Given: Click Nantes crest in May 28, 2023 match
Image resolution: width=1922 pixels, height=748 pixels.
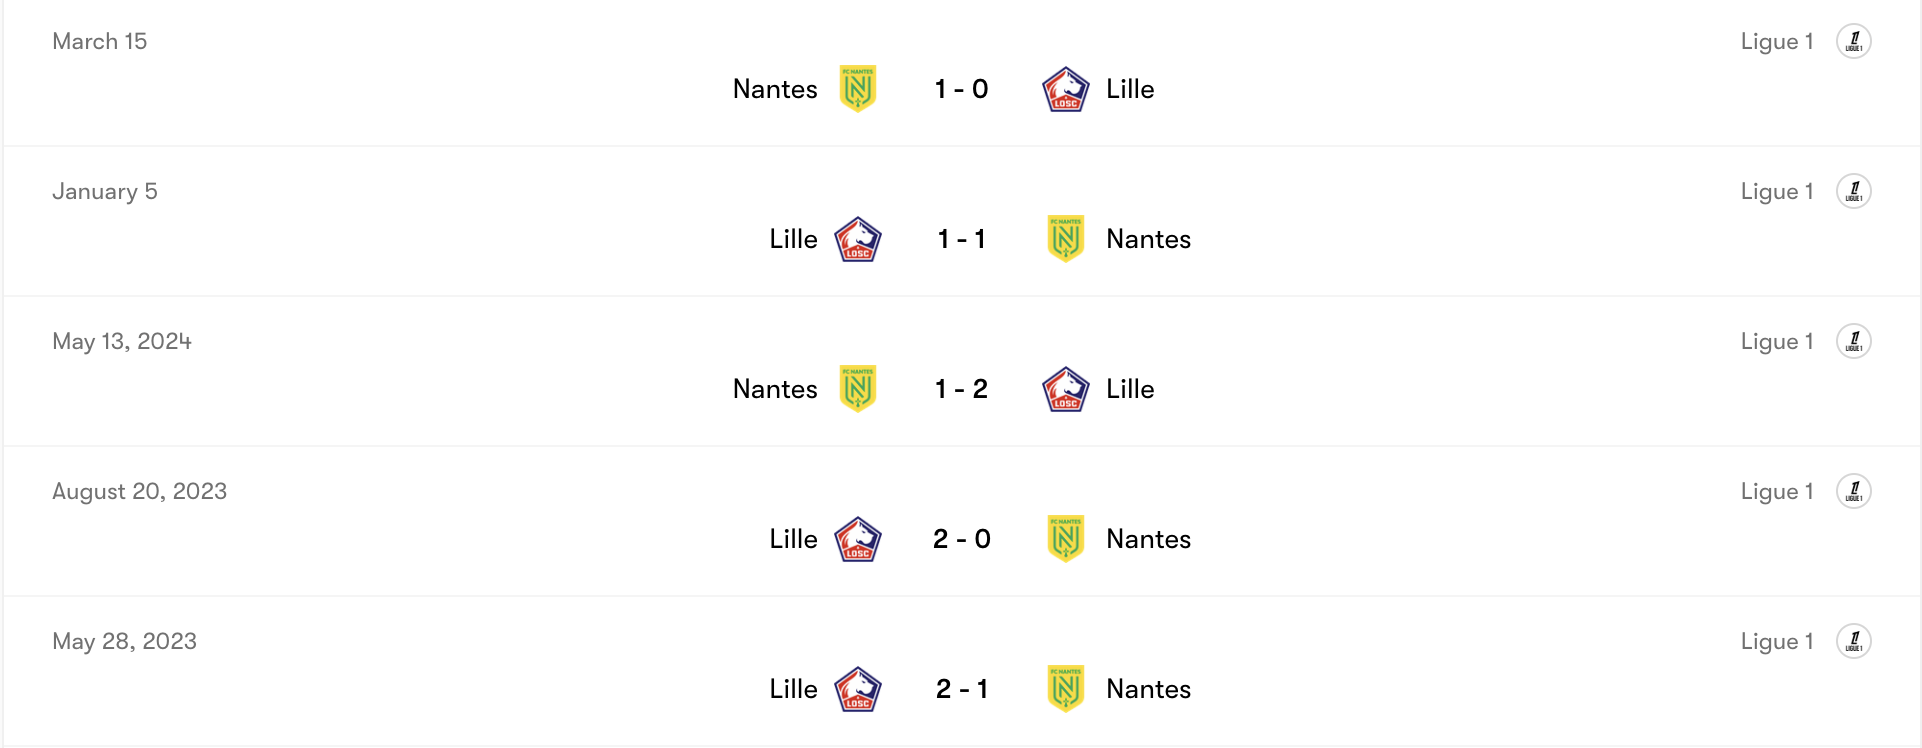Looking at the screenshot, I should click(1065, 689).
